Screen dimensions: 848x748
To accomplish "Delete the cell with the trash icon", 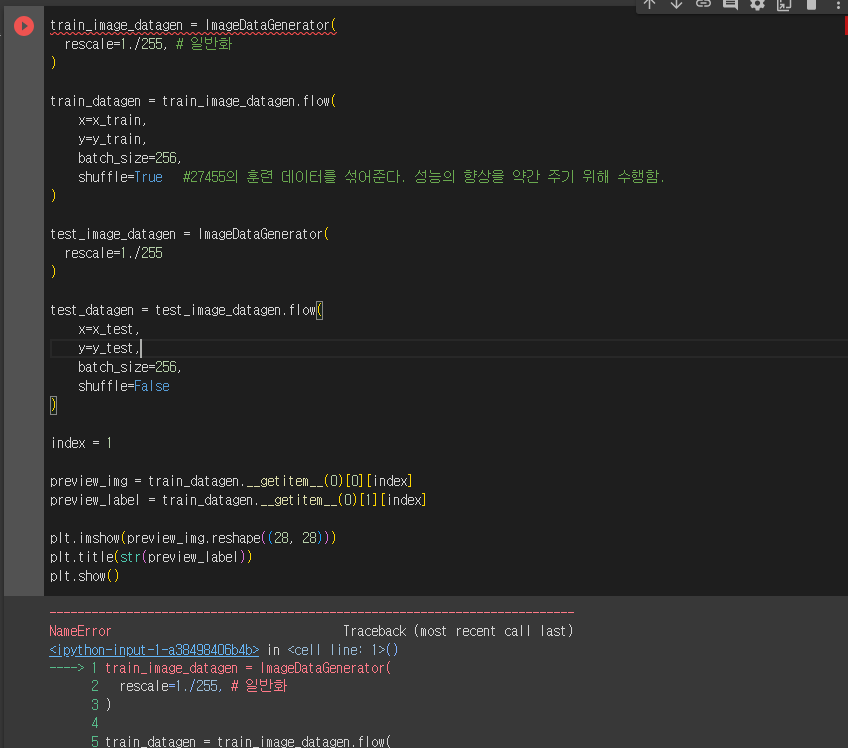I will [811, 4].
